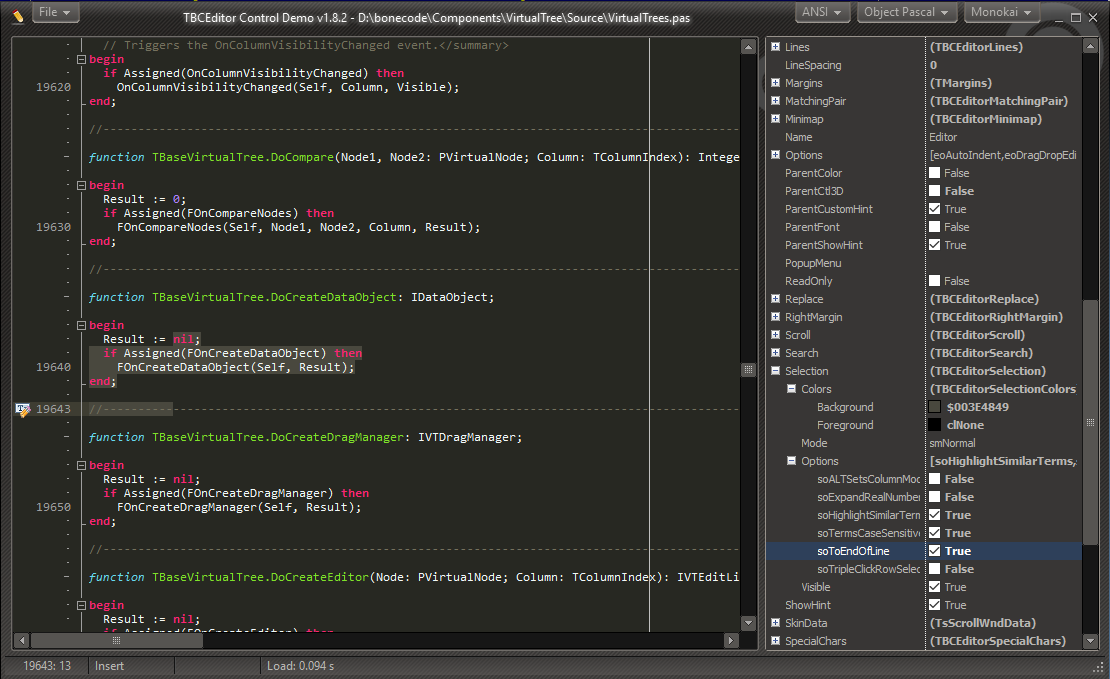Viewport: 1110px width, 679px height.
Task: Open the Monokai color scheme dropdown
Action: (x=1001, y=12)
